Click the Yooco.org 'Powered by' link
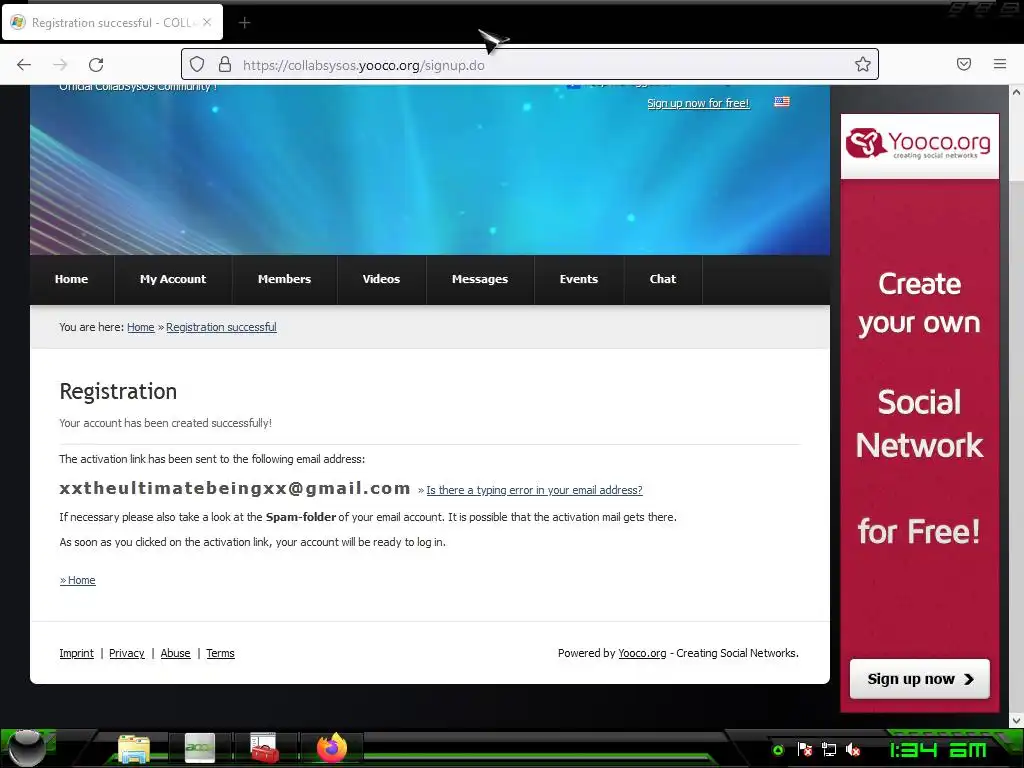1024x768 pixels. [x=643, y=653]
